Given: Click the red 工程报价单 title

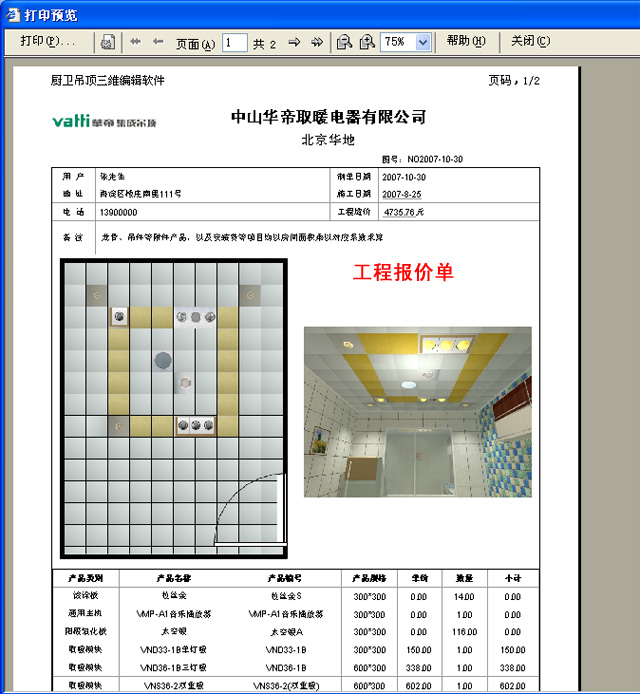Looking at the screenshot, I should 403,272.
